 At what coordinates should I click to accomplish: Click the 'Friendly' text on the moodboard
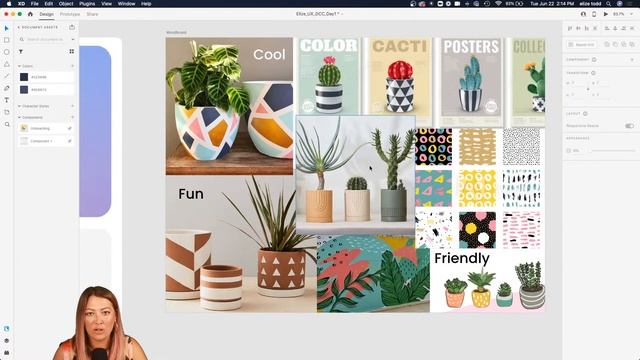click(462, 258)
